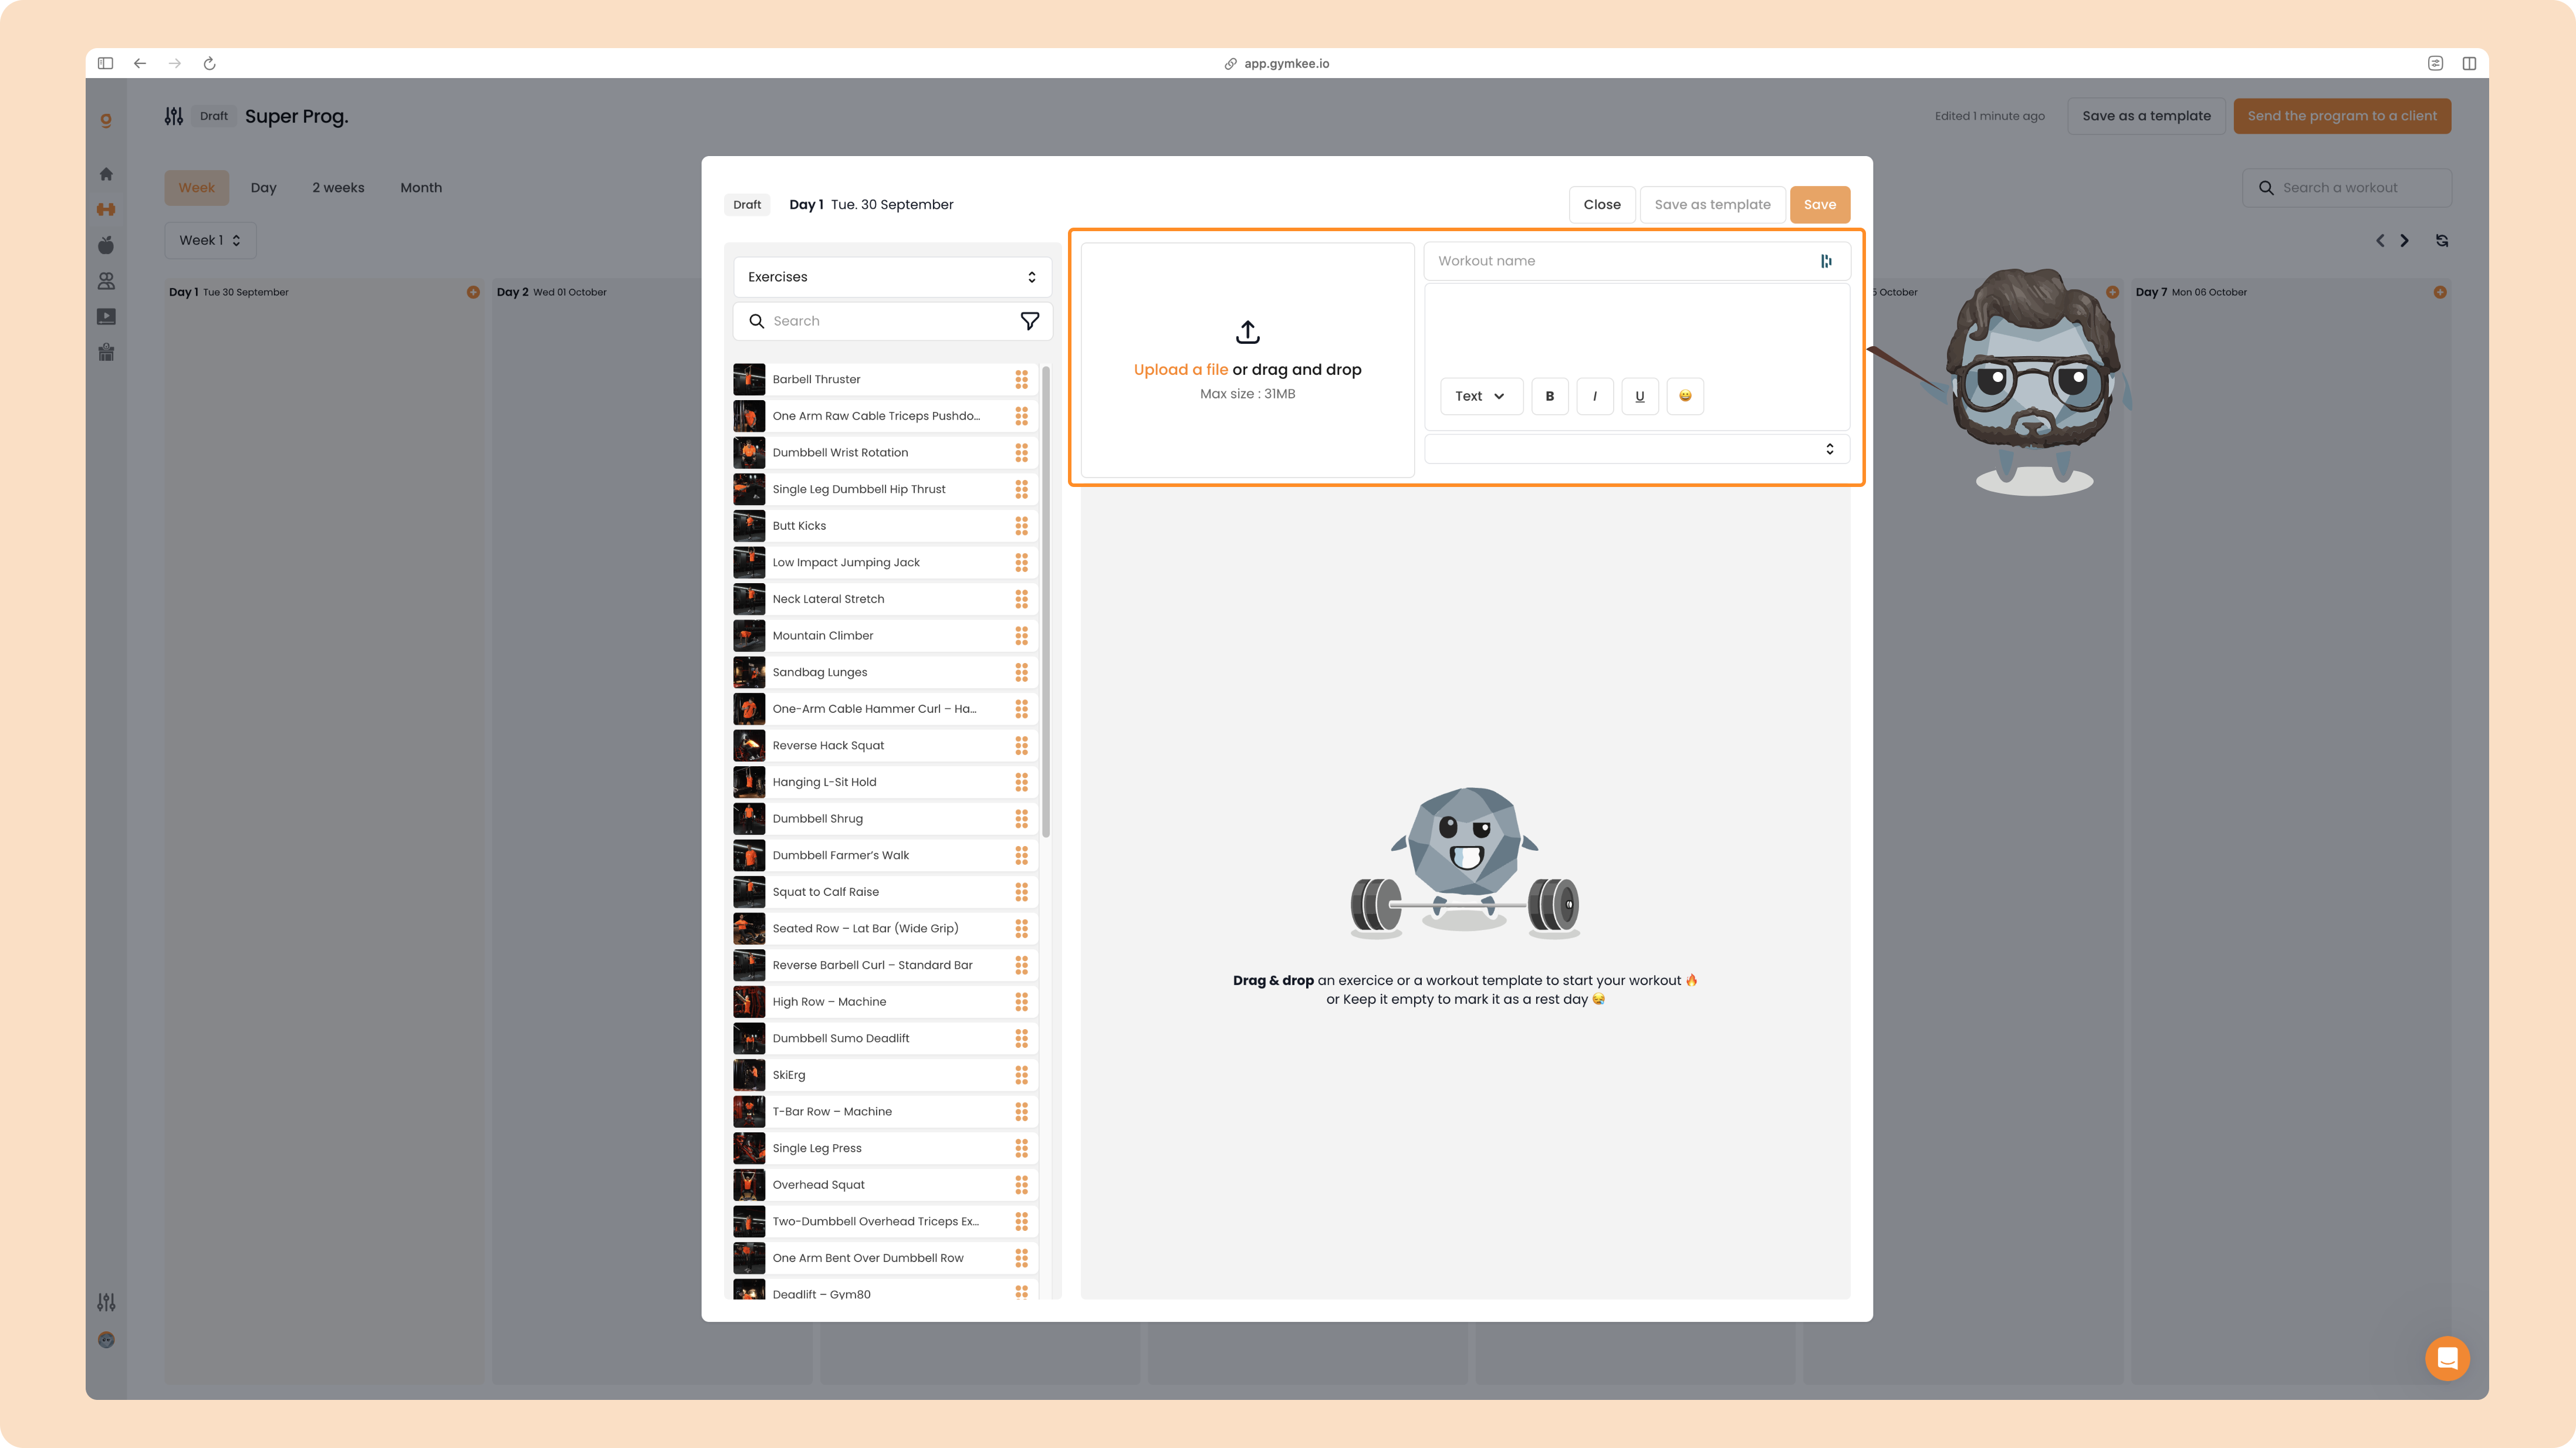Grab the drag handle of SkiErg

click(1021, 1075)
